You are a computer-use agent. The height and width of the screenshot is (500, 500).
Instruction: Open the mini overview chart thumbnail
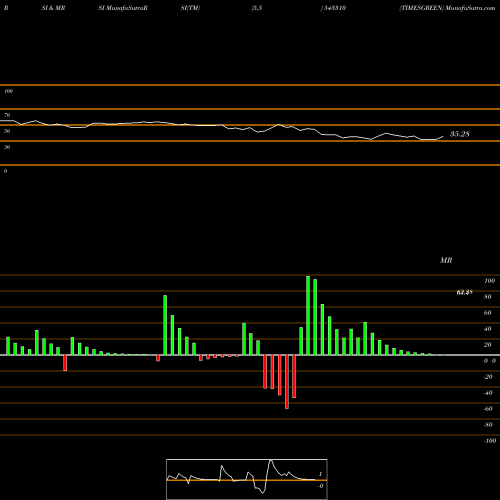pos(247,479)
